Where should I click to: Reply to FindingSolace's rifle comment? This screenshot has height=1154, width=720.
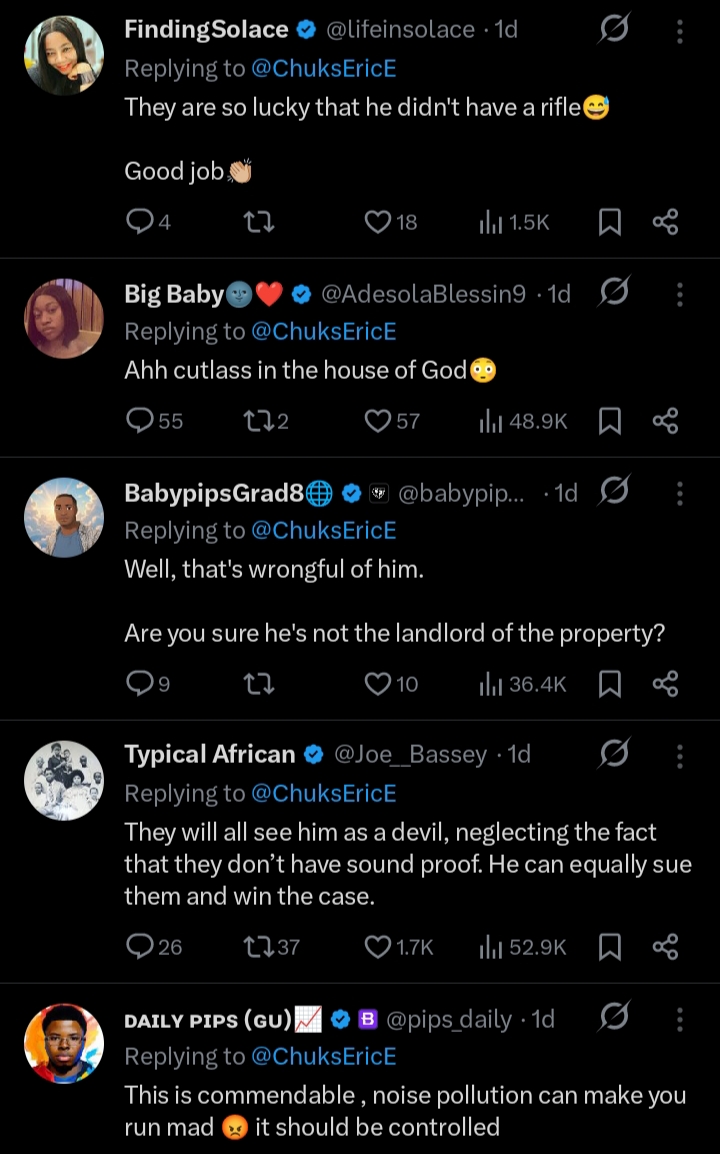coord(138,222)
